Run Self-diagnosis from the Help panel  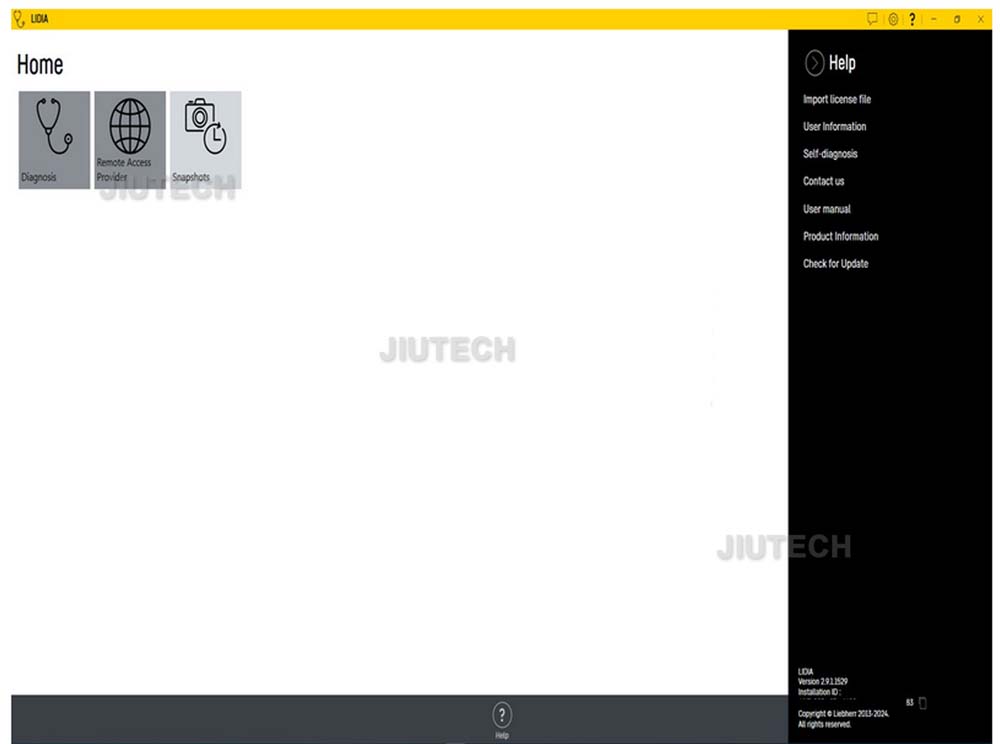pyautogui.click(x=830, y=154)
